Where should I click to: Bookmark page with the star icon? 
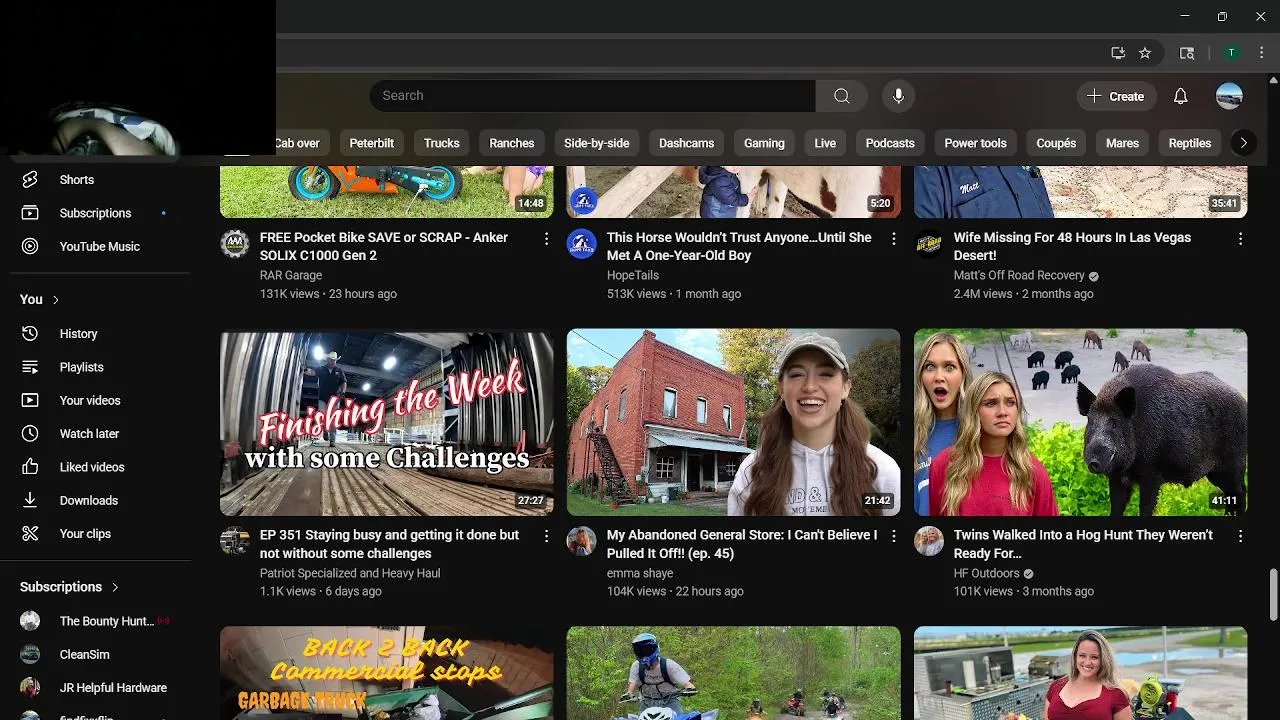[1145, 53]
